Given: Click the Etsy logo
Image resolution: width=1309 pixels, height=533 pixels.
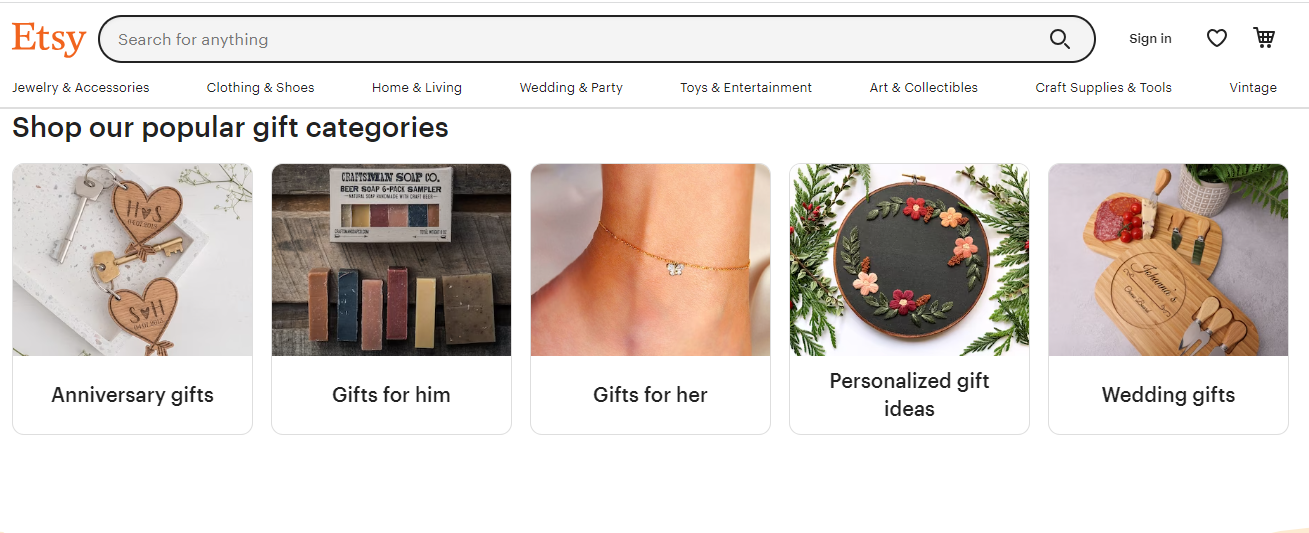Looking at the screenshot, I should click(49, 39).
